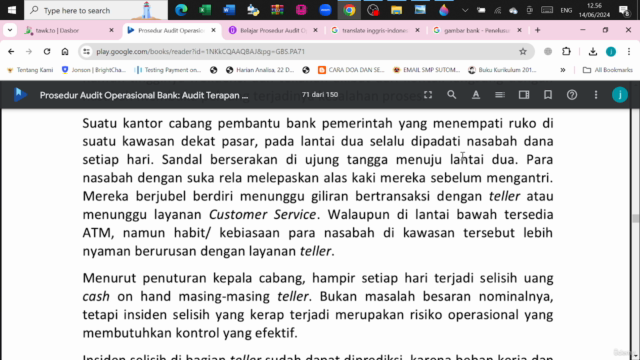Open the Google Play Books logo
The height and width of the screenshot is (360, 640).
click(x=20, y=95)
